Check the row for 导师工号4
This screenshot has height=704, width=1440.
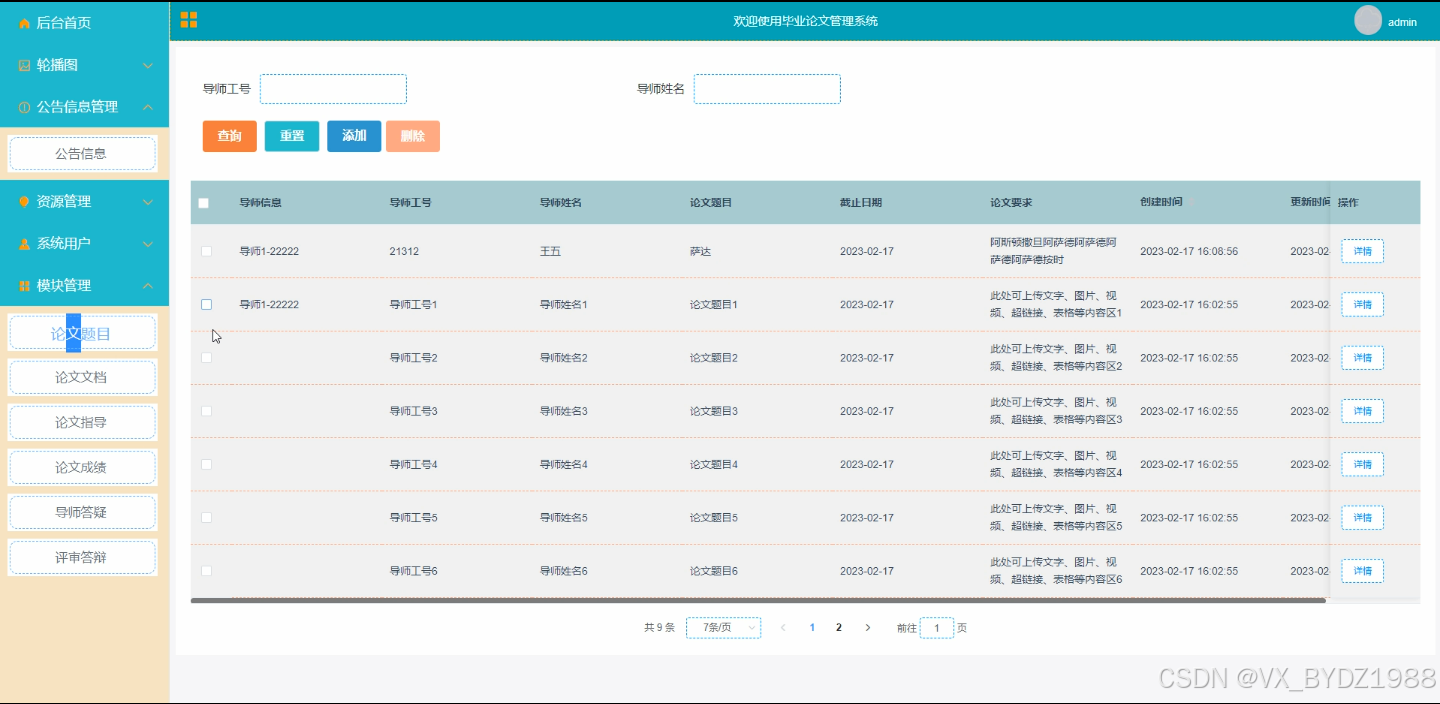point(206,464)
